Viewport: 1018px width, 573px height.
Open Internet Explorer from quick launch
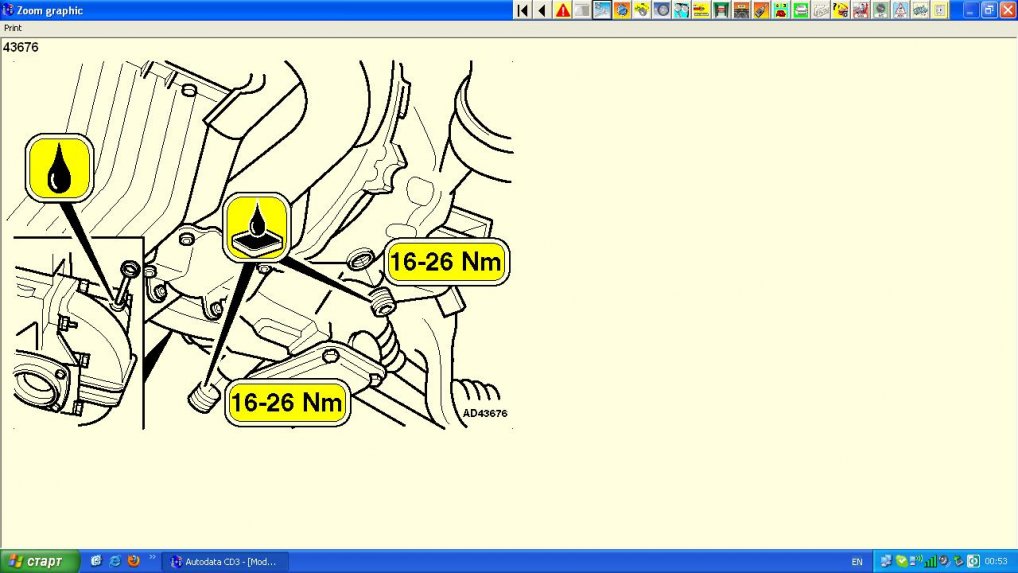click(x=114, y=561)
